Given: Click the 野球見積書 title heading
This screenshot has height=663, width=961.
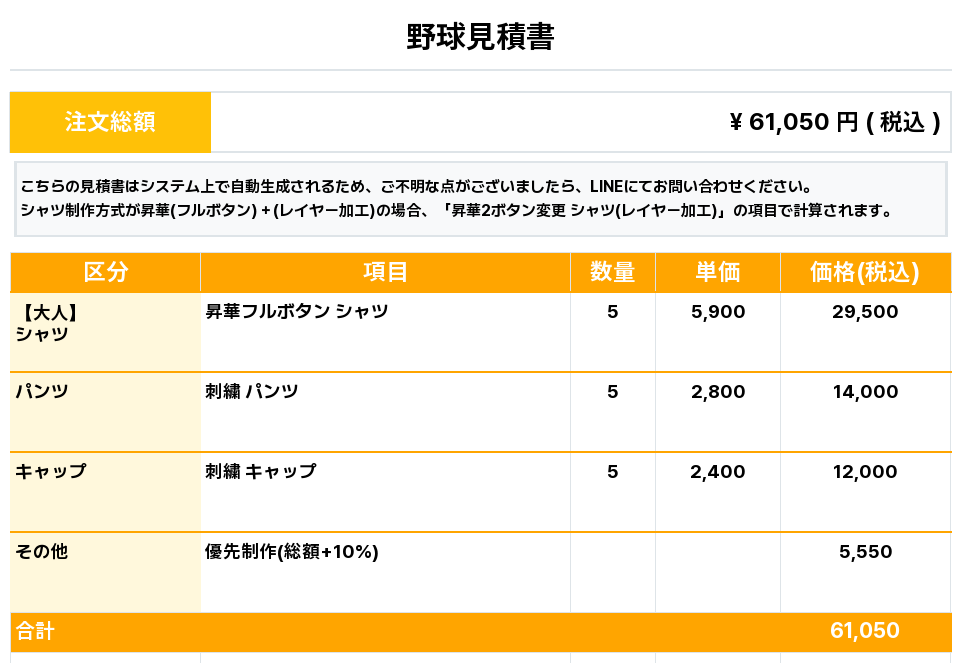Looking at the screenshot, I should (480, 37).
